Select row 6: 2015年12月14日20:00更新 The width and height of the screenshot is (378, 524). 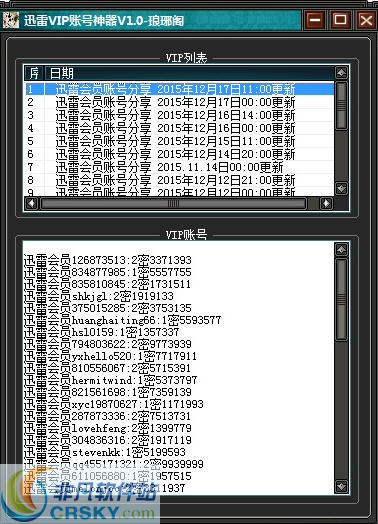tap(180, 154)
